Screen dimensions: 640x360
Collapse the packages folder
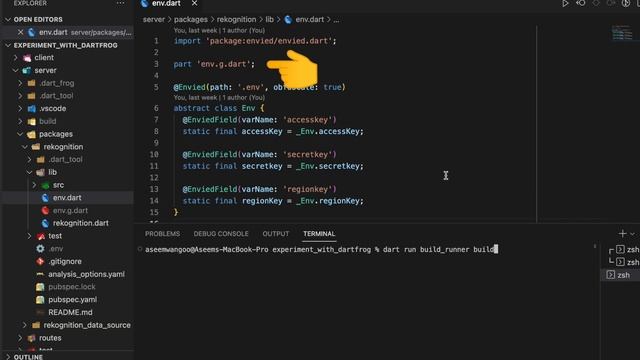20,134
